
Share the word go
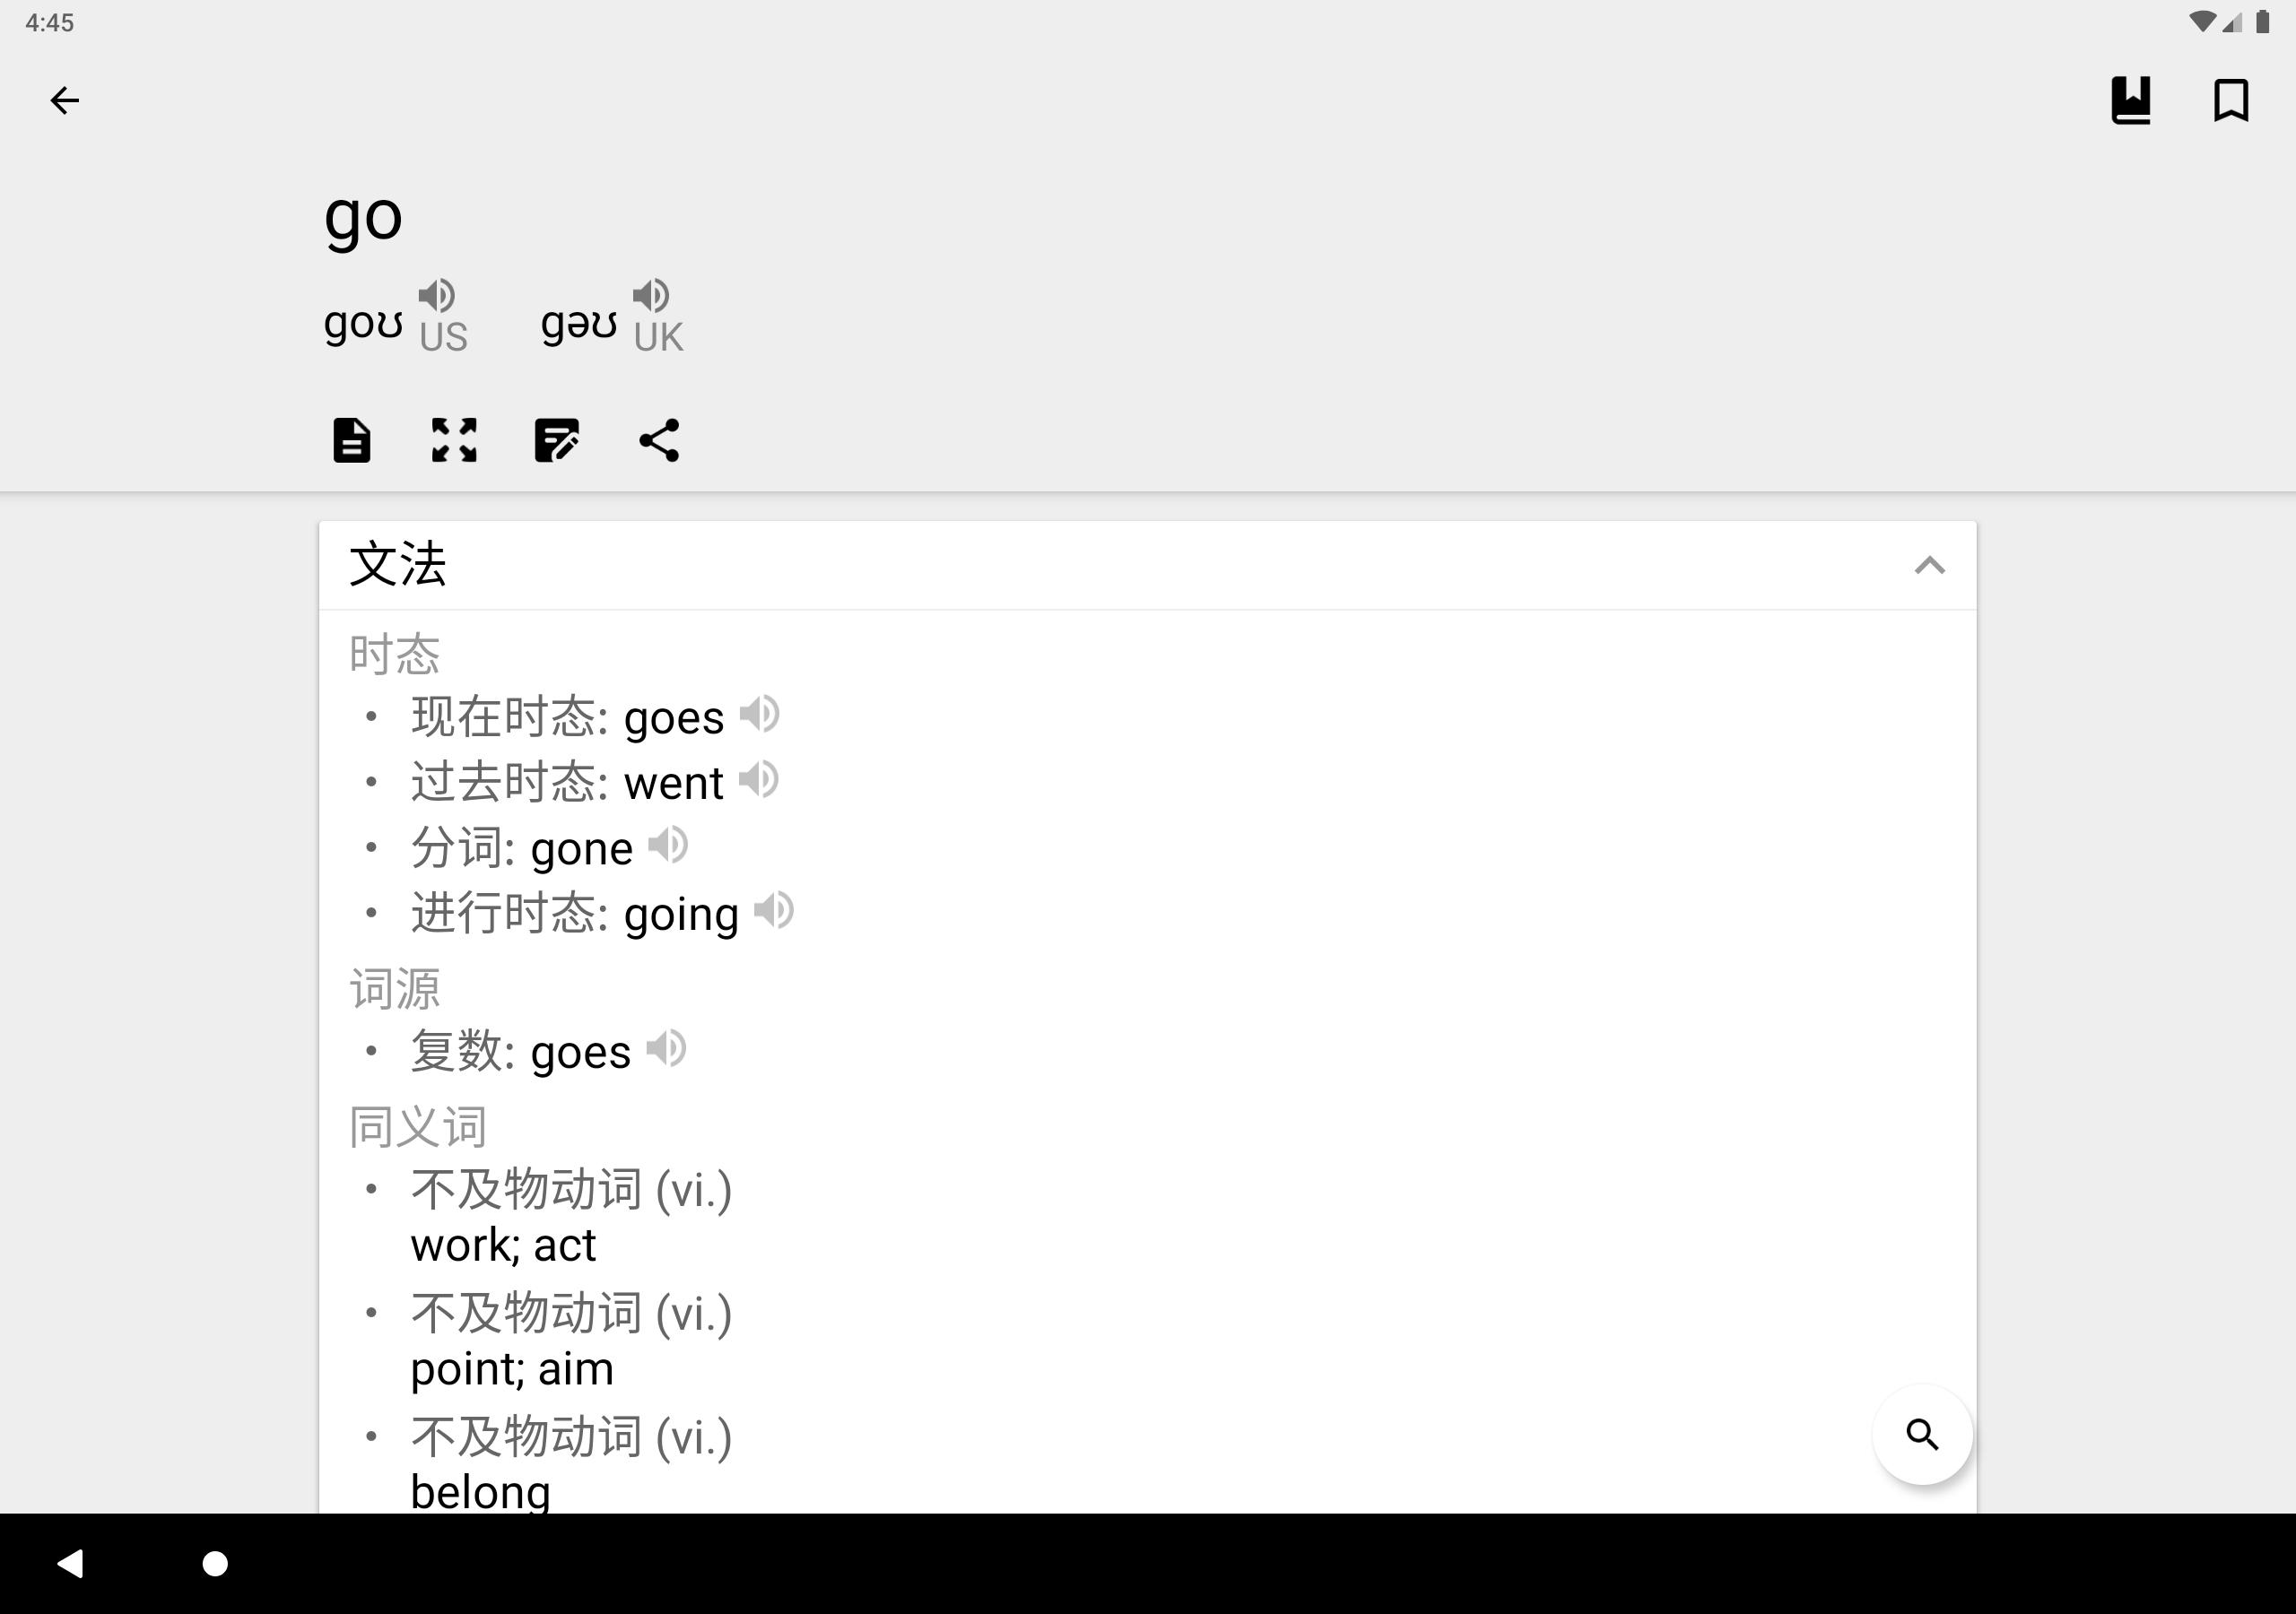coord(659,440)
